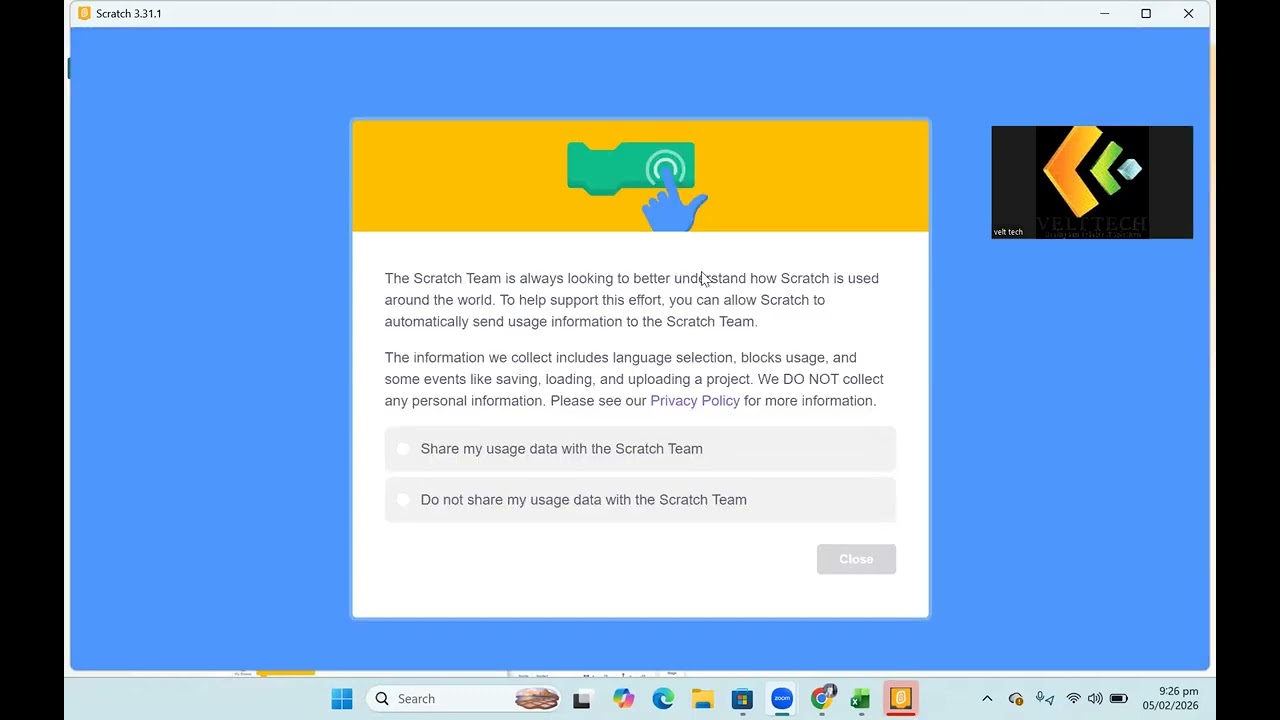Open Microsoft Edge from the taskbar
This screenshot has height=720, width=1280.
point(663,699)
